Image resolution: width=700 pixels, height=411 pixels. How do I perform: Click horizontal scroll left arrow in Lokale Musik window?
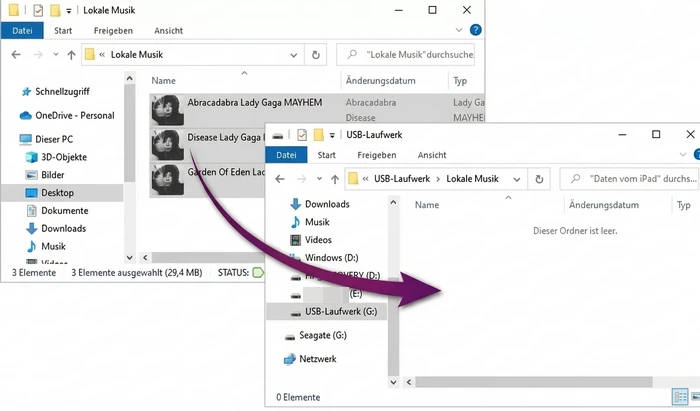145,257
